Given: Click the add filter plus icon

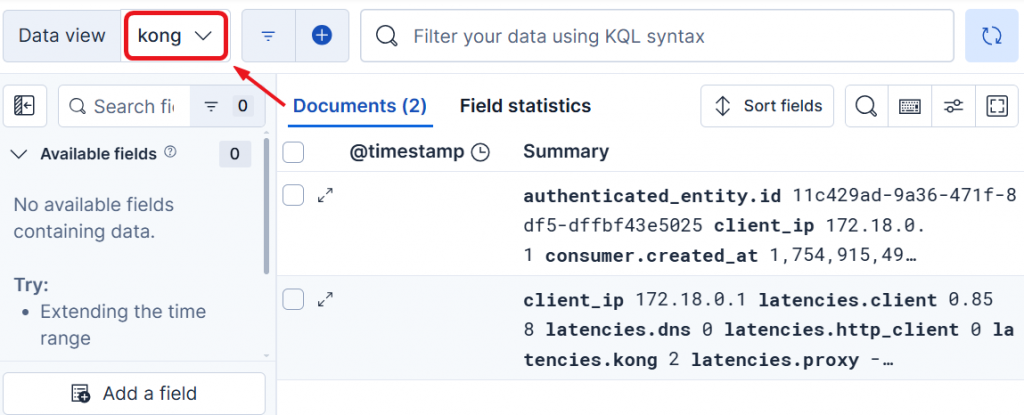Looking at the screenshot, I should [322, 36].
